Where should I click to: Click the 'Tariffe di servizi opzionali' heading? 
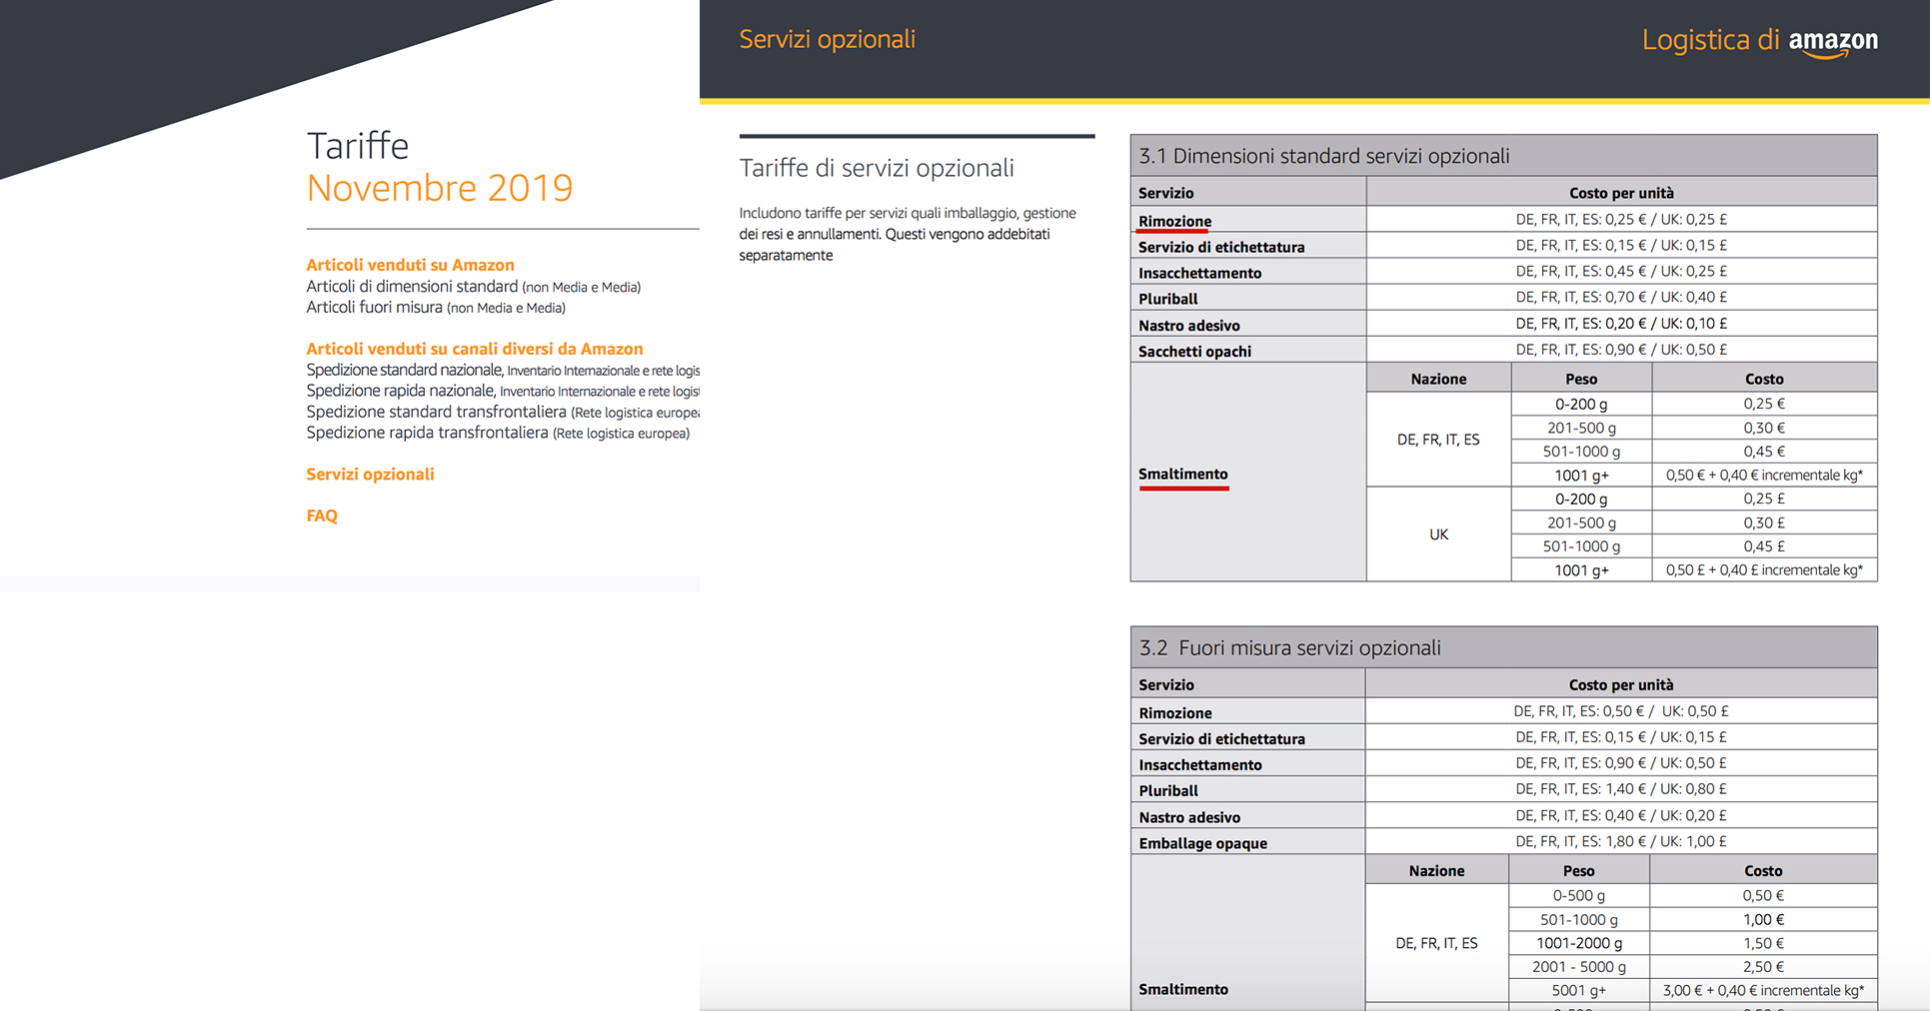pyautogui.click(x=876, y=168)
